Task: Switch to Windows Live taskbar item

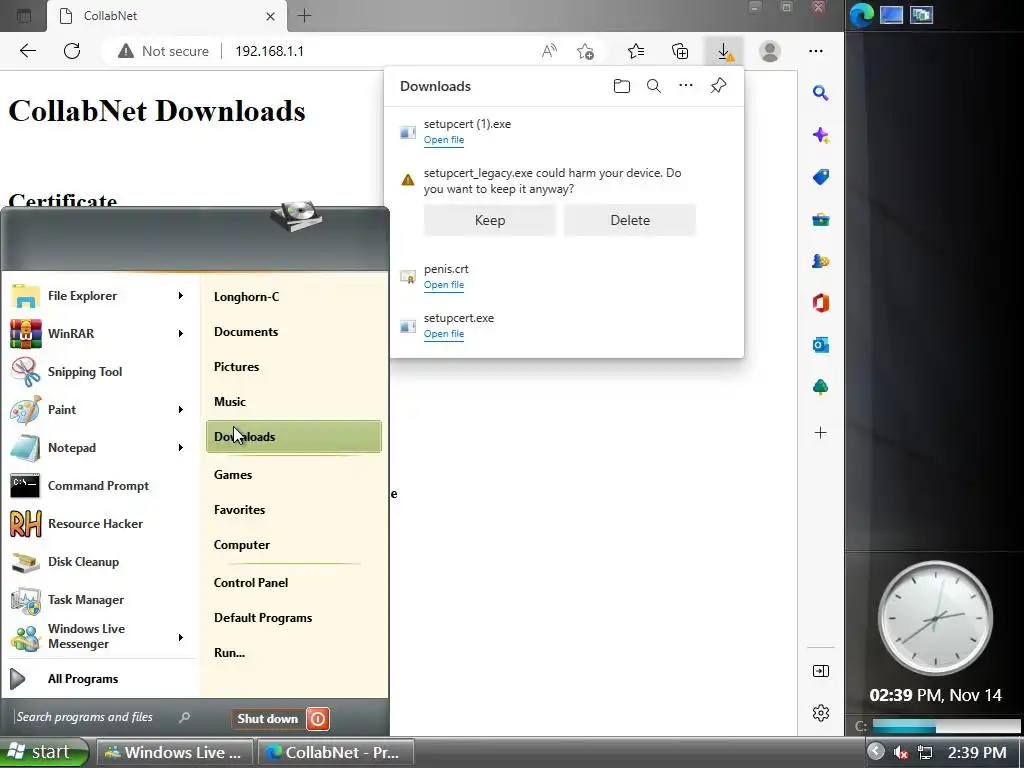Action: pyautogui.click(x=174, y=752)
